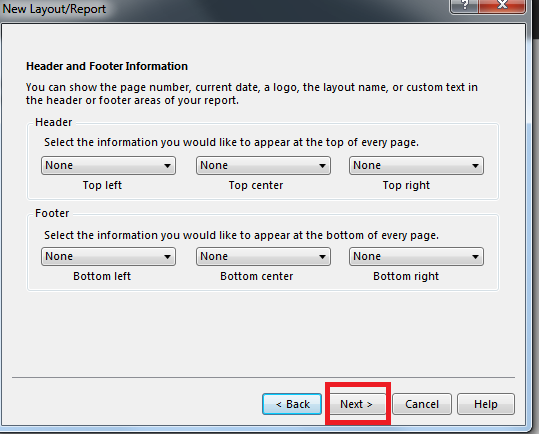Click the question mark help icon in title bar
This screenshot has height=437, width=539.
464,6
